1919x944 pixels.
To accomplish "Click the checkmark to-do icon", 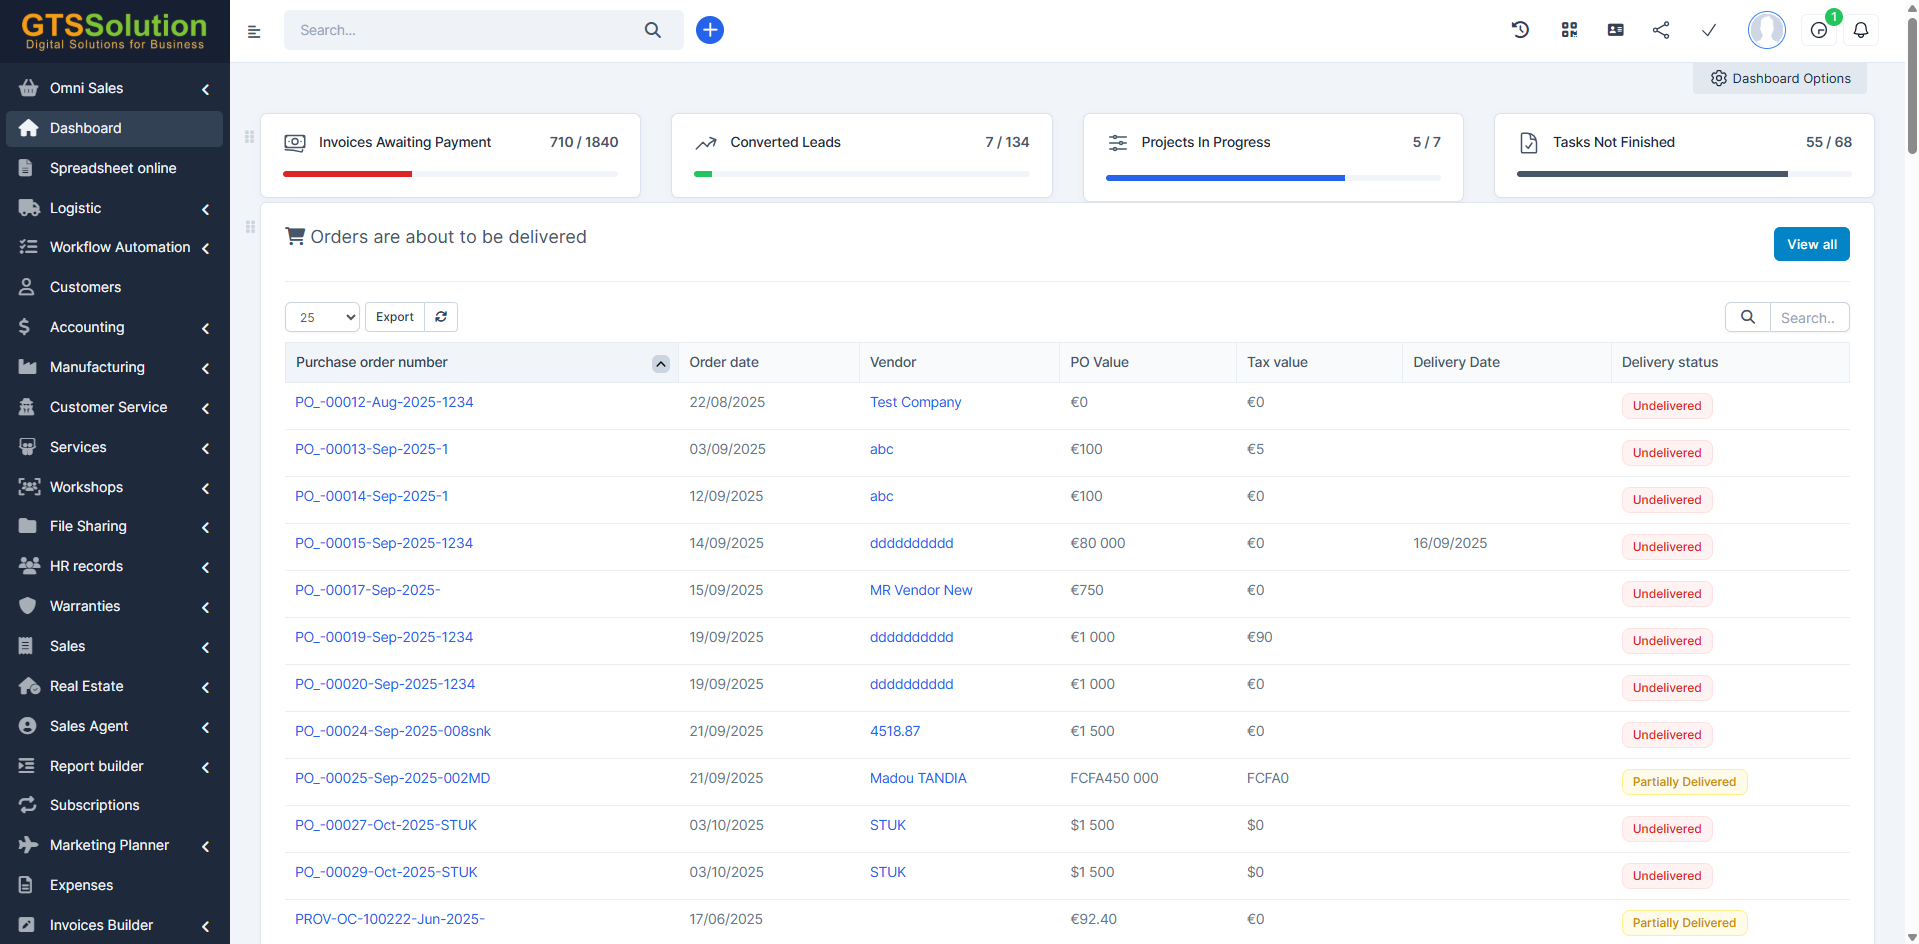I will click(1709, 30).
